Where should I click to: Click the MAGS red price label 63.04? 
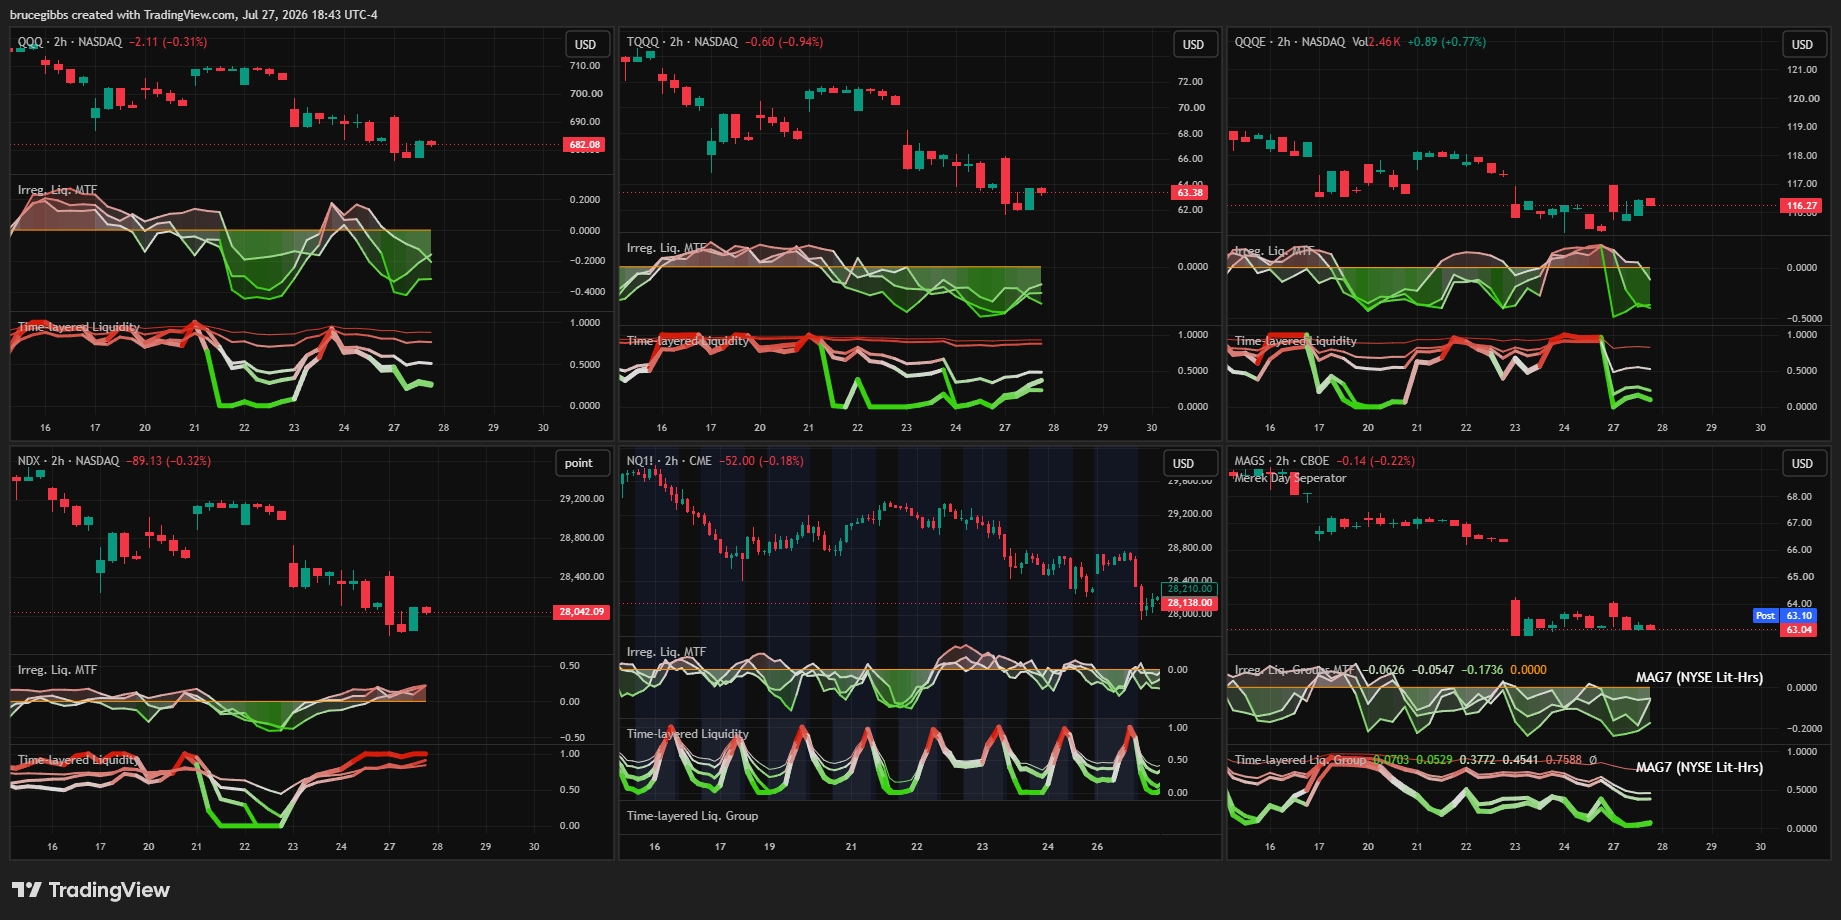pyautogui.click(x=1799, y=630)
